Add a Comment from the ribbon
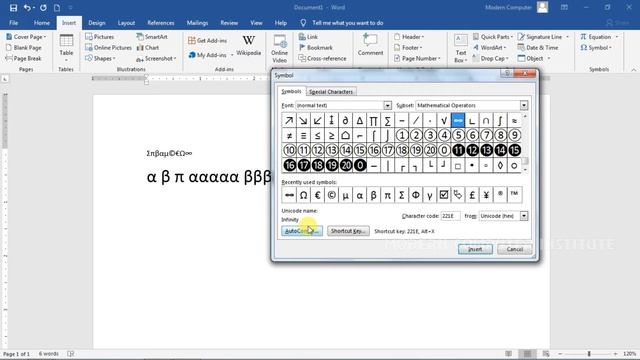The image size is (640, 360). coord(370,45)
